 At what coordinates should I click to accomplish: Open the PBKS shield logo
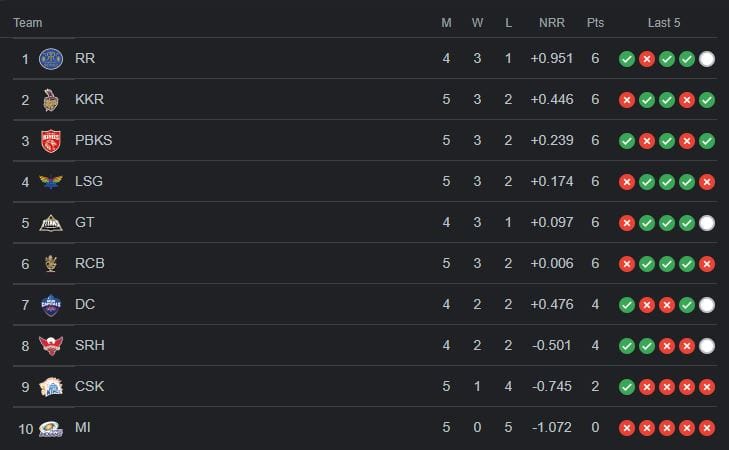(x=51, y=141)
